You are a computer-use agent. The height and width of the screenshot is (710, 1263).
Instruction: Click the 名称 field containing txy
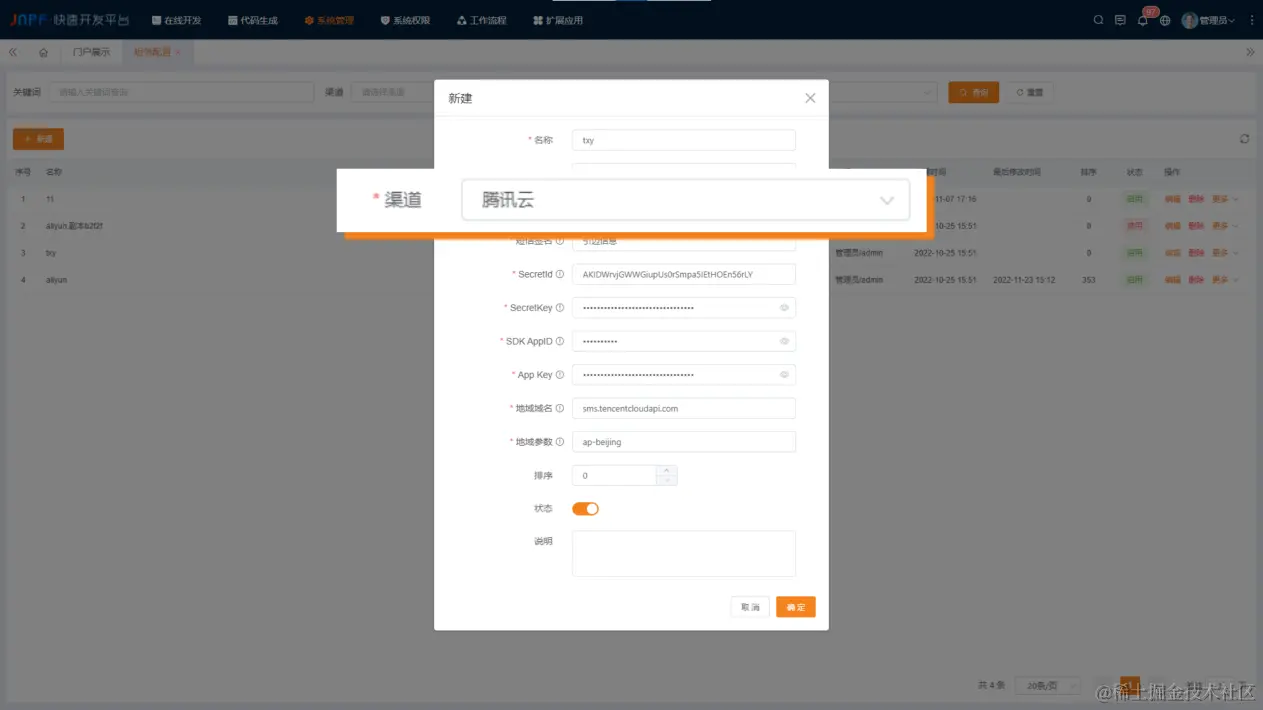pyautogui.click(x=684, y=140)
